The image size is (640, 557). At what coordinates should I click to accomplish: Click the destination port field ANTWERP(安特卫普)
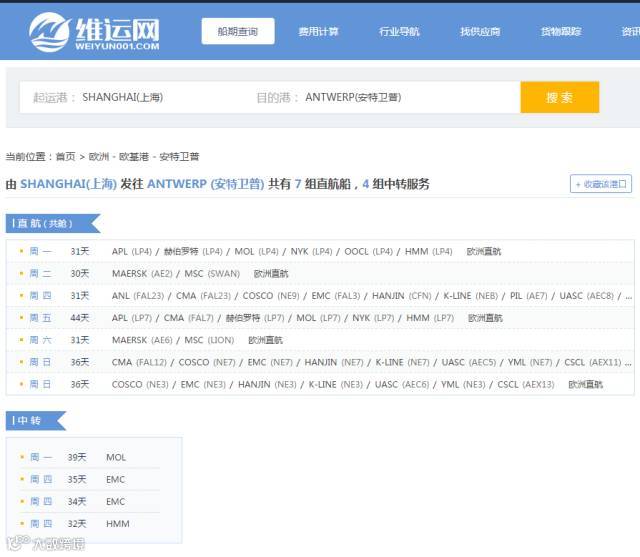[353, 97]
